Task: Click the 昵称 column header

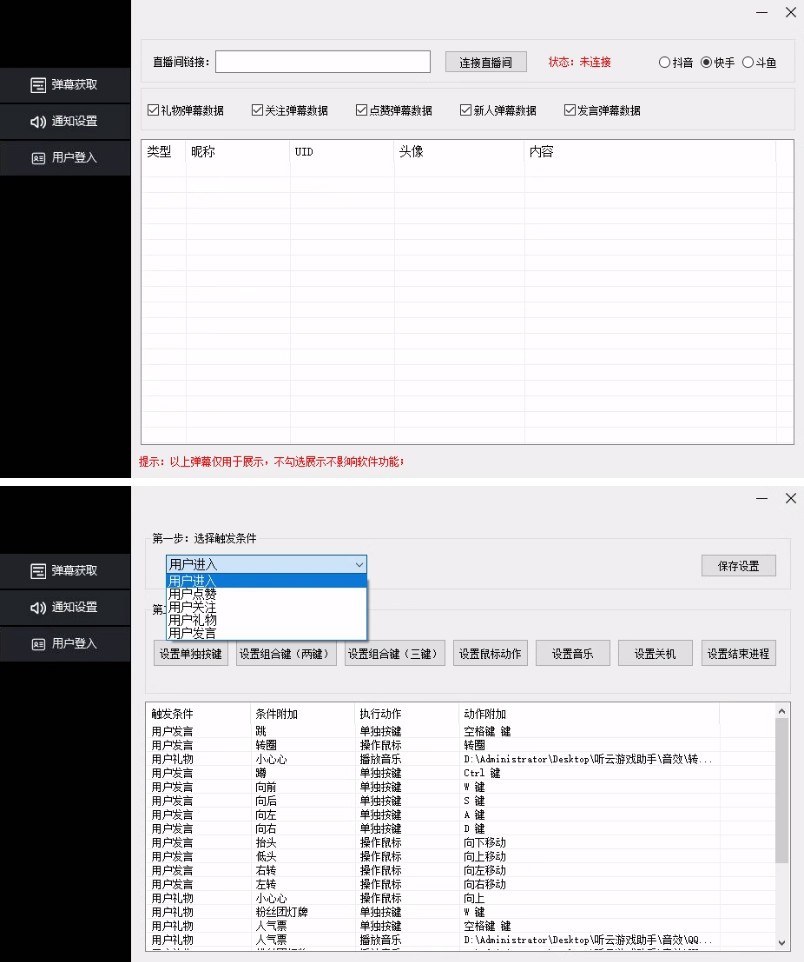Action: (x=238, y=152)
